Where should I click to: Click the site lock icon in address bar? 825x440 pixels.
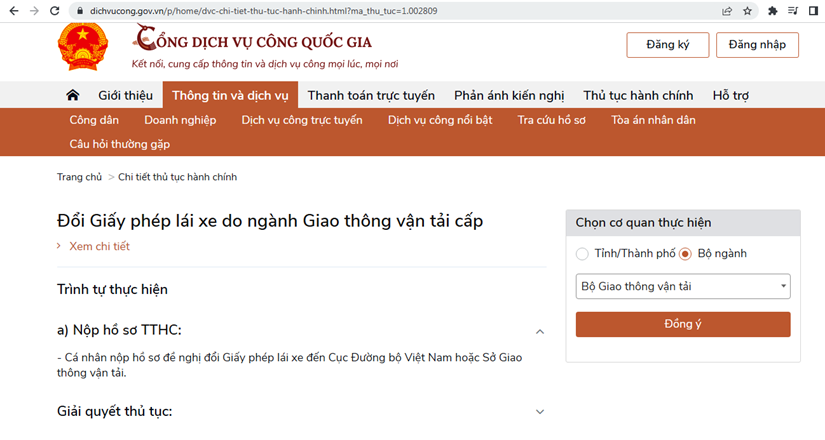click(80, 11)
